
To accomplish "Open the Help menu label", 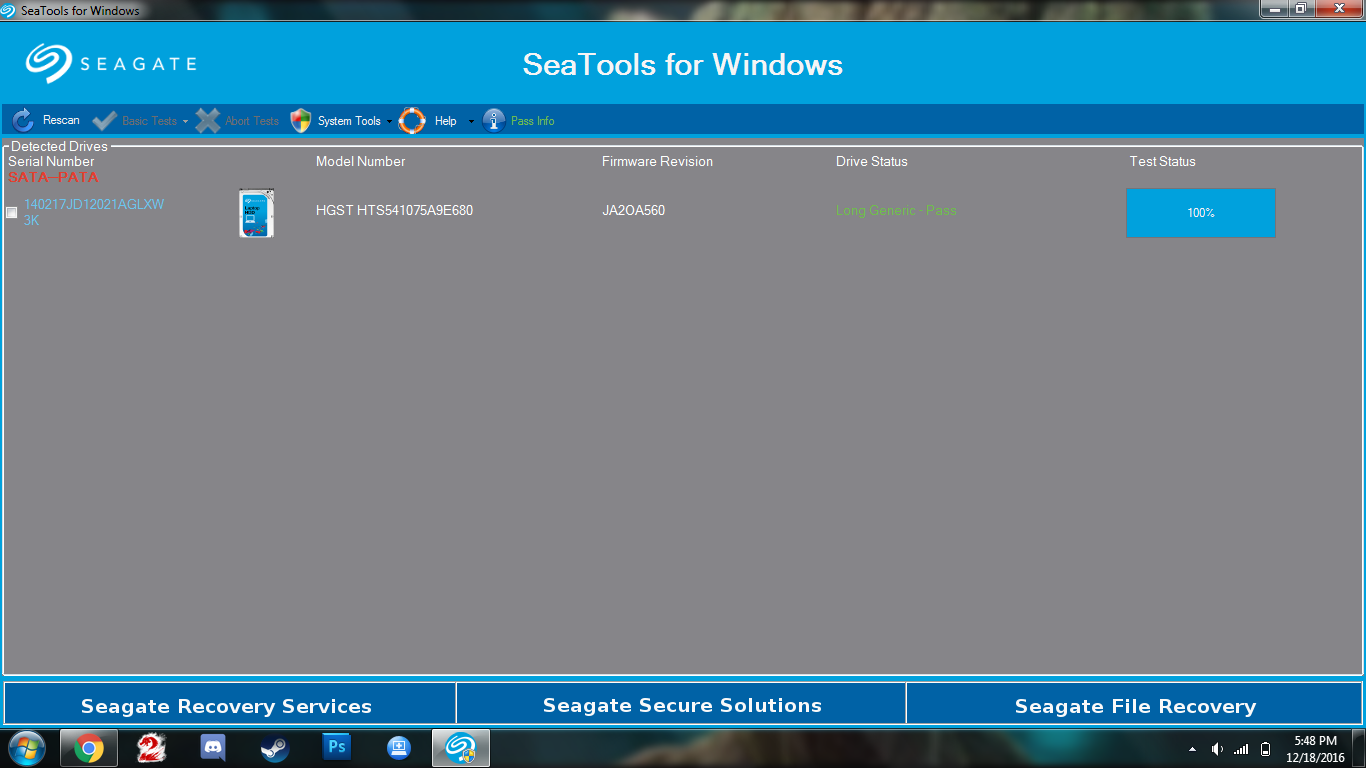I will (x=445, y=121).
